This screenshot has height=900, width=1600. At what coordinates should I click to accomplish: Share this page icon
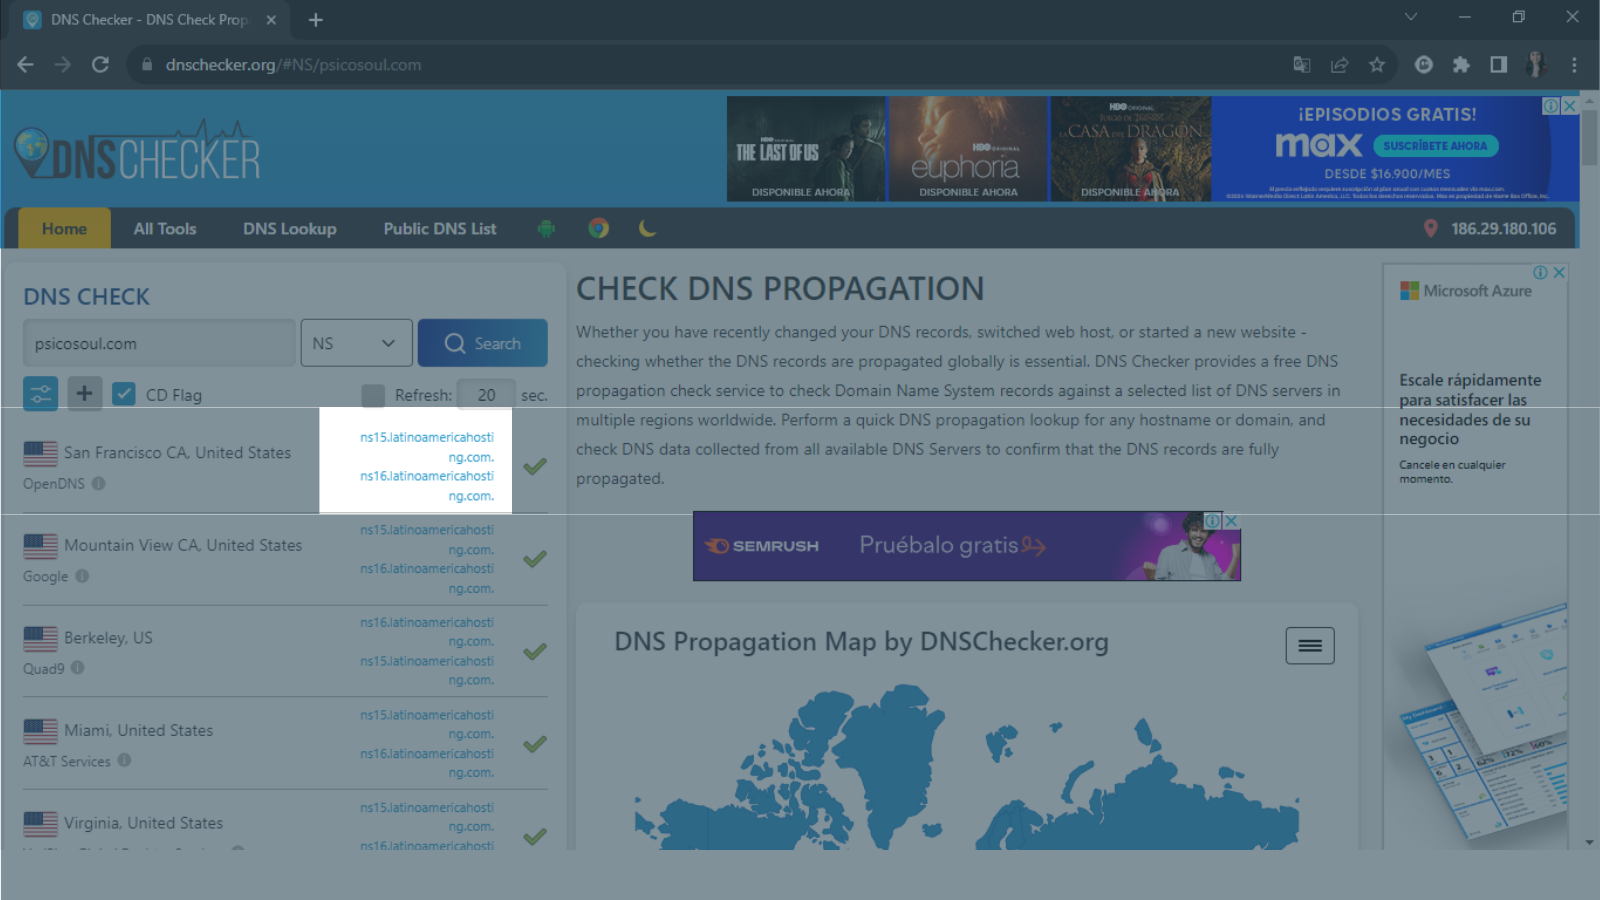click(x=1339, y=64)
